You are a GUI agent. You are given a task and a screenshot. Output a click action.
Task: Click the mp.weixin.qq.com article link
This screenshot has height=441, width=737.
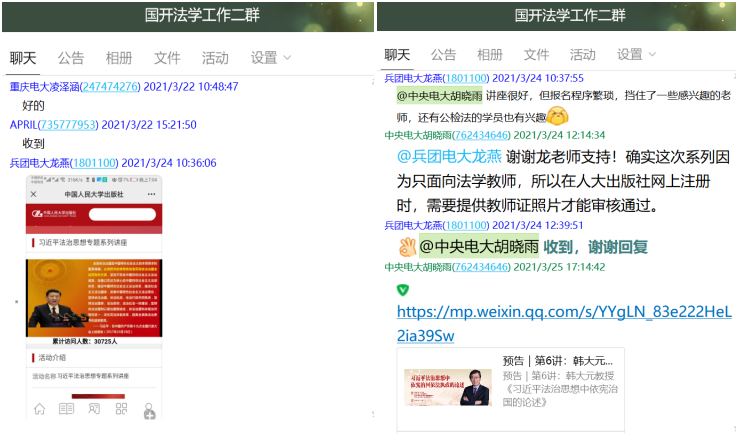point(564,322)
